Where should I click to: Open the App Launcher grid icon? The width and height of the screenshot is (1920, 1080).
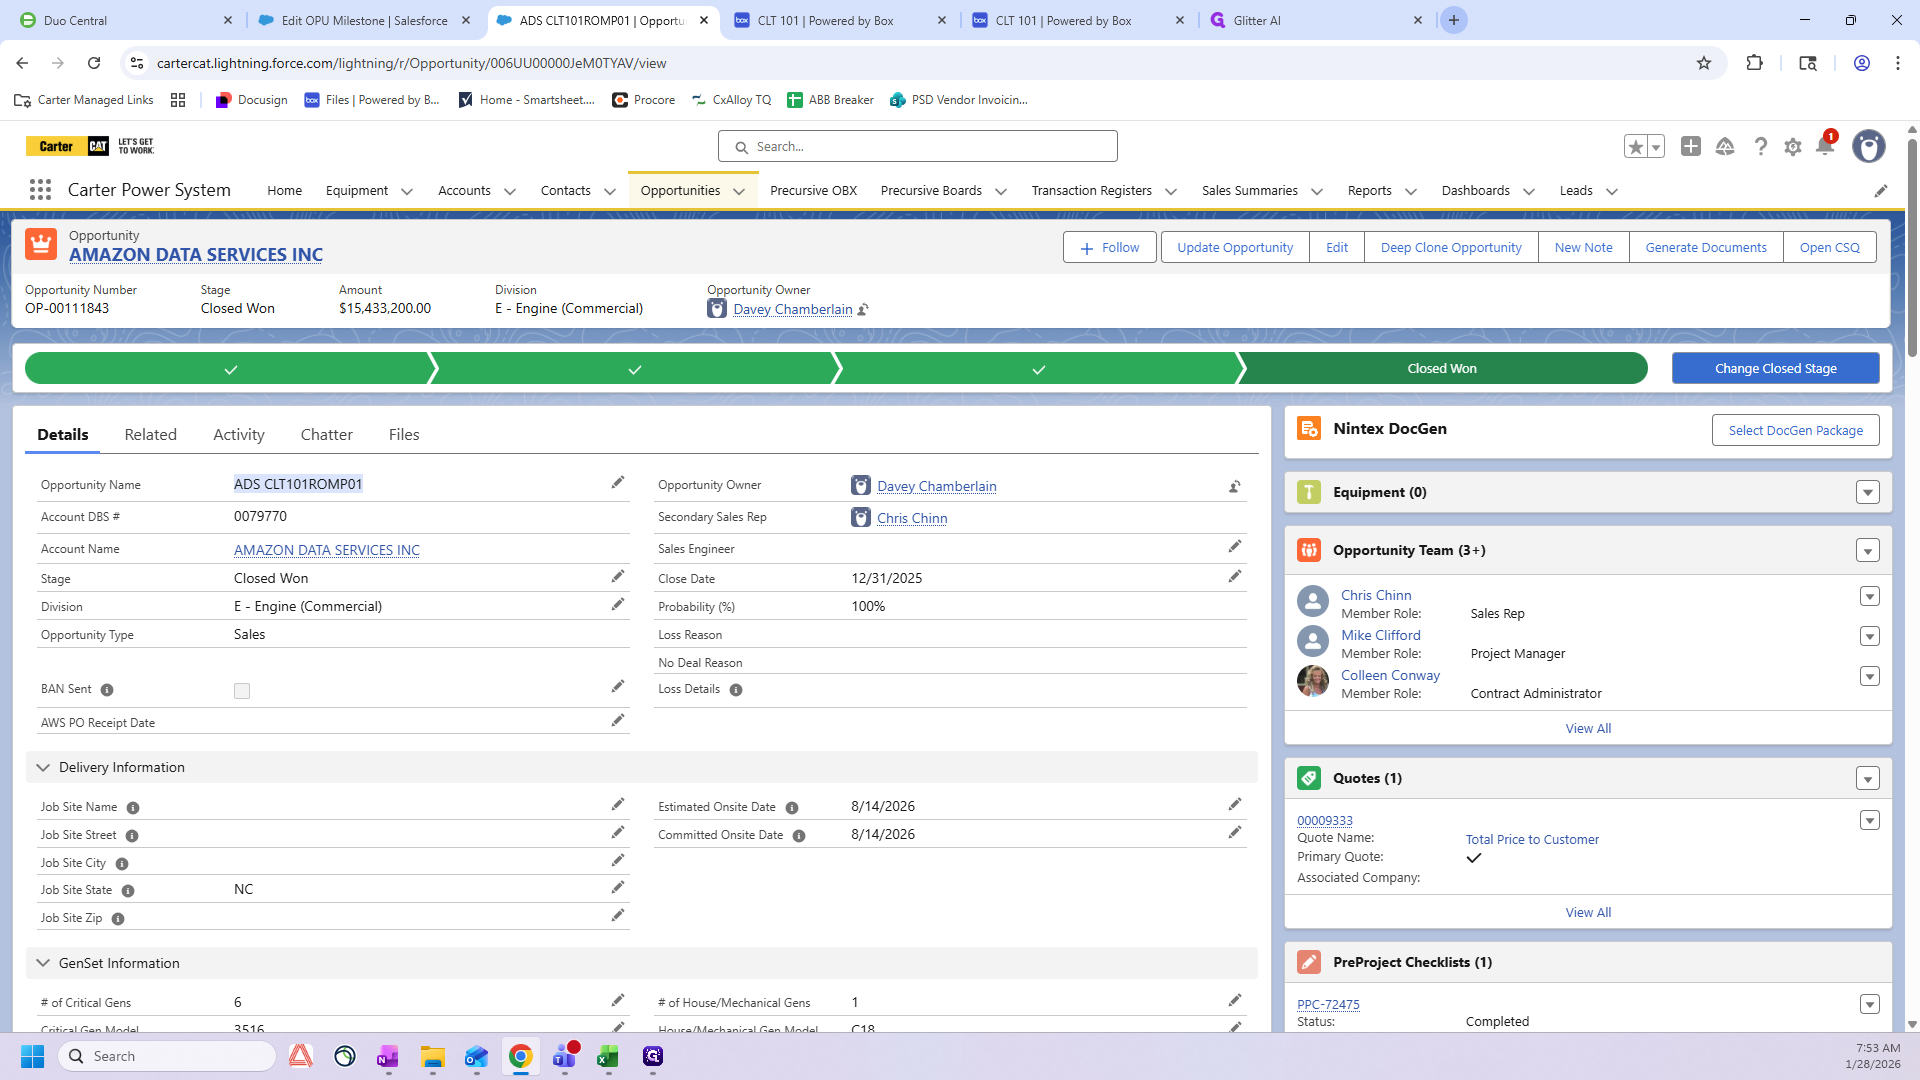[x=40, y=190]
